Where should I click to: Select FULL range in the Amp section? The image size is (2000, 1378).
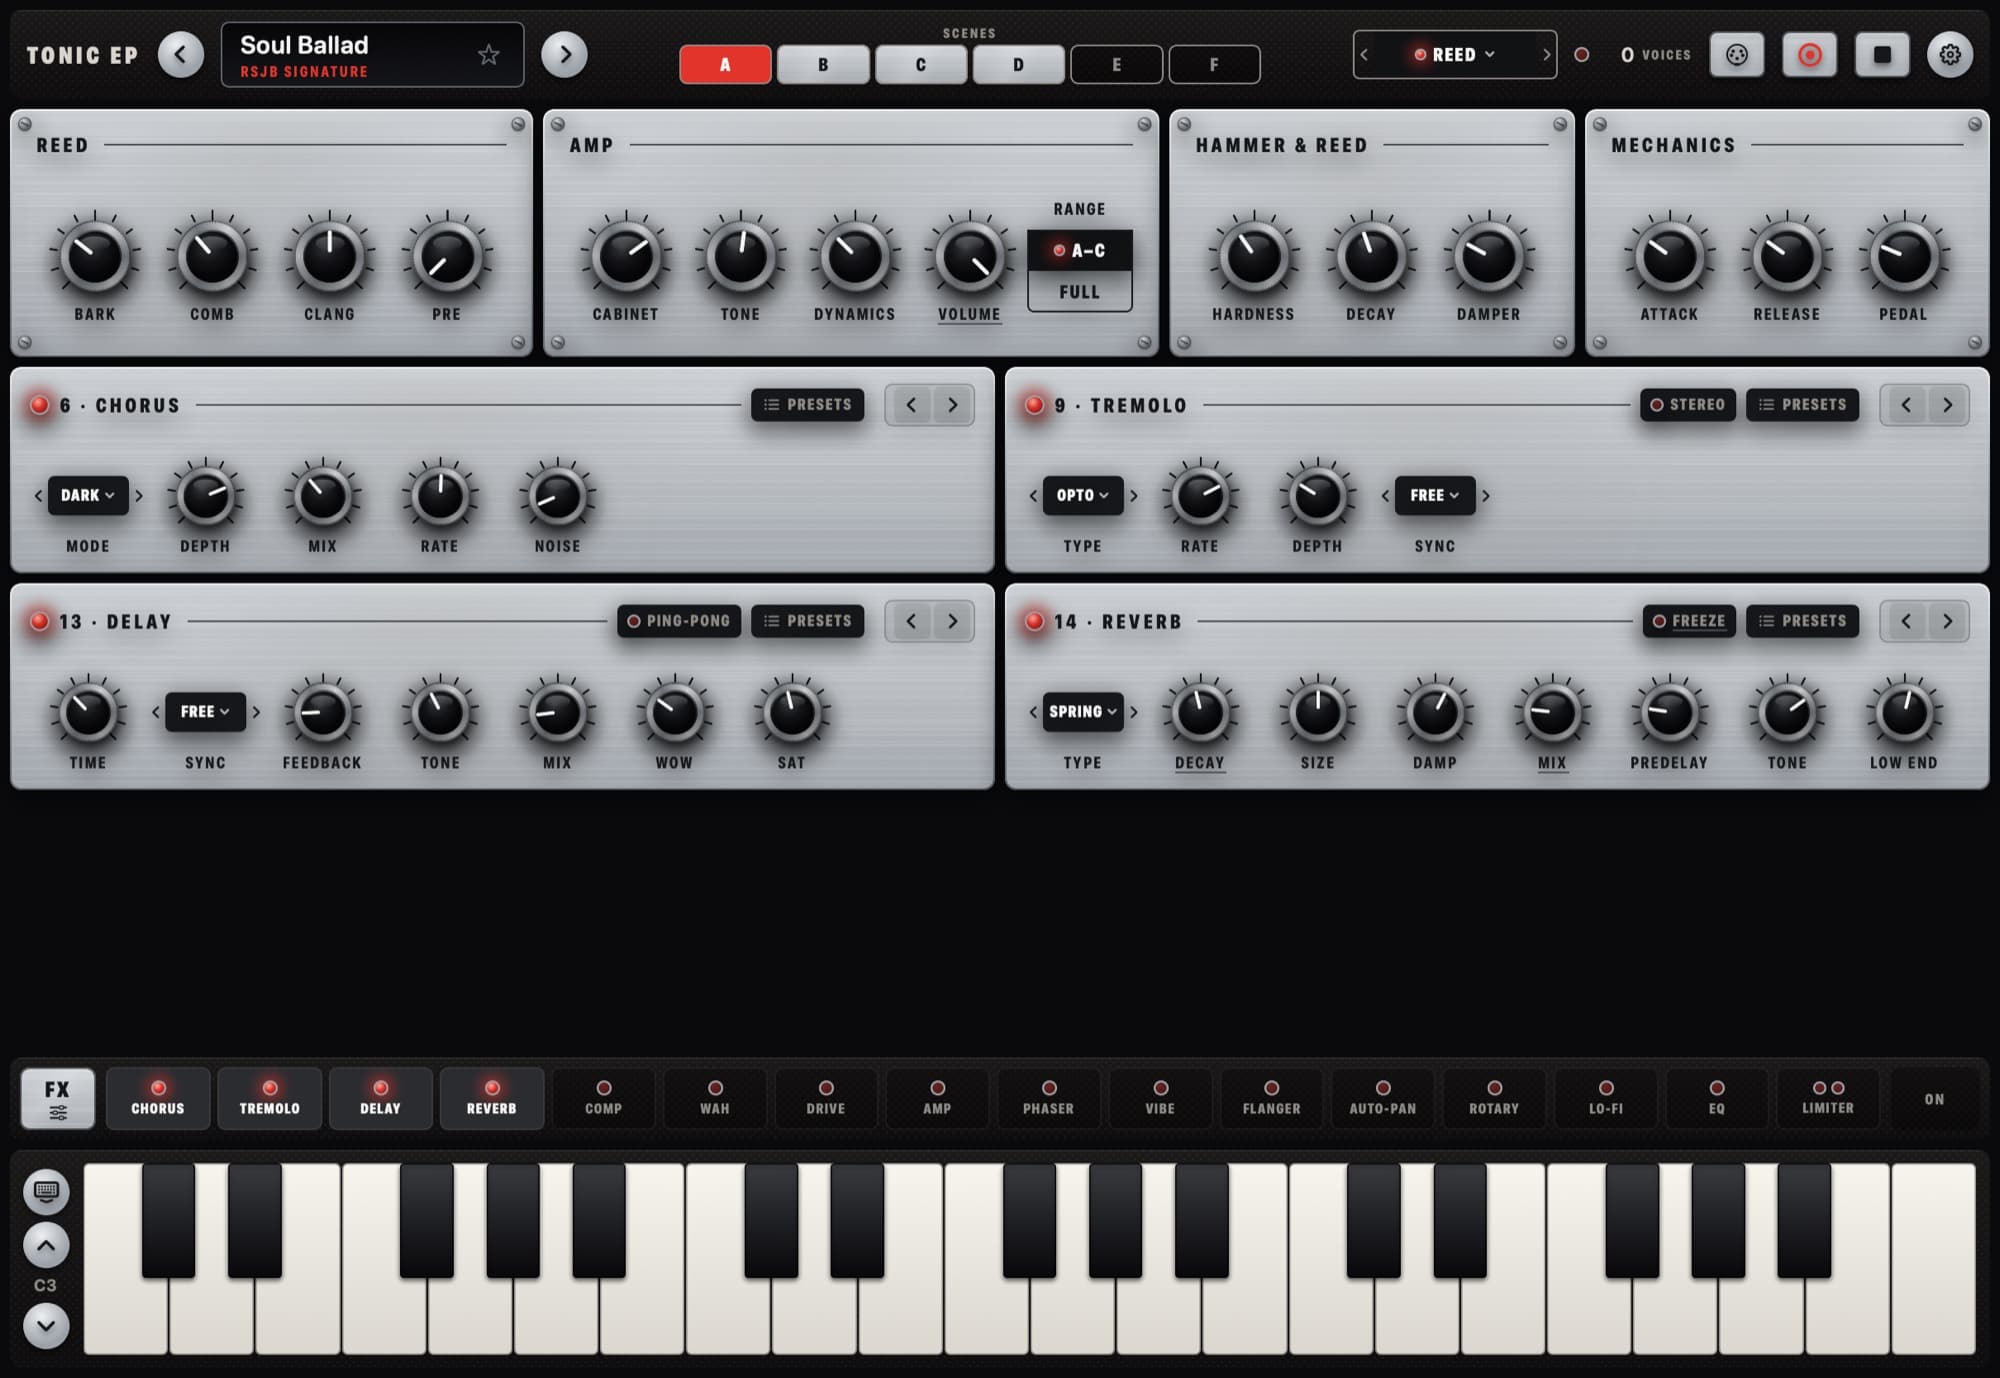[1079, 292]
